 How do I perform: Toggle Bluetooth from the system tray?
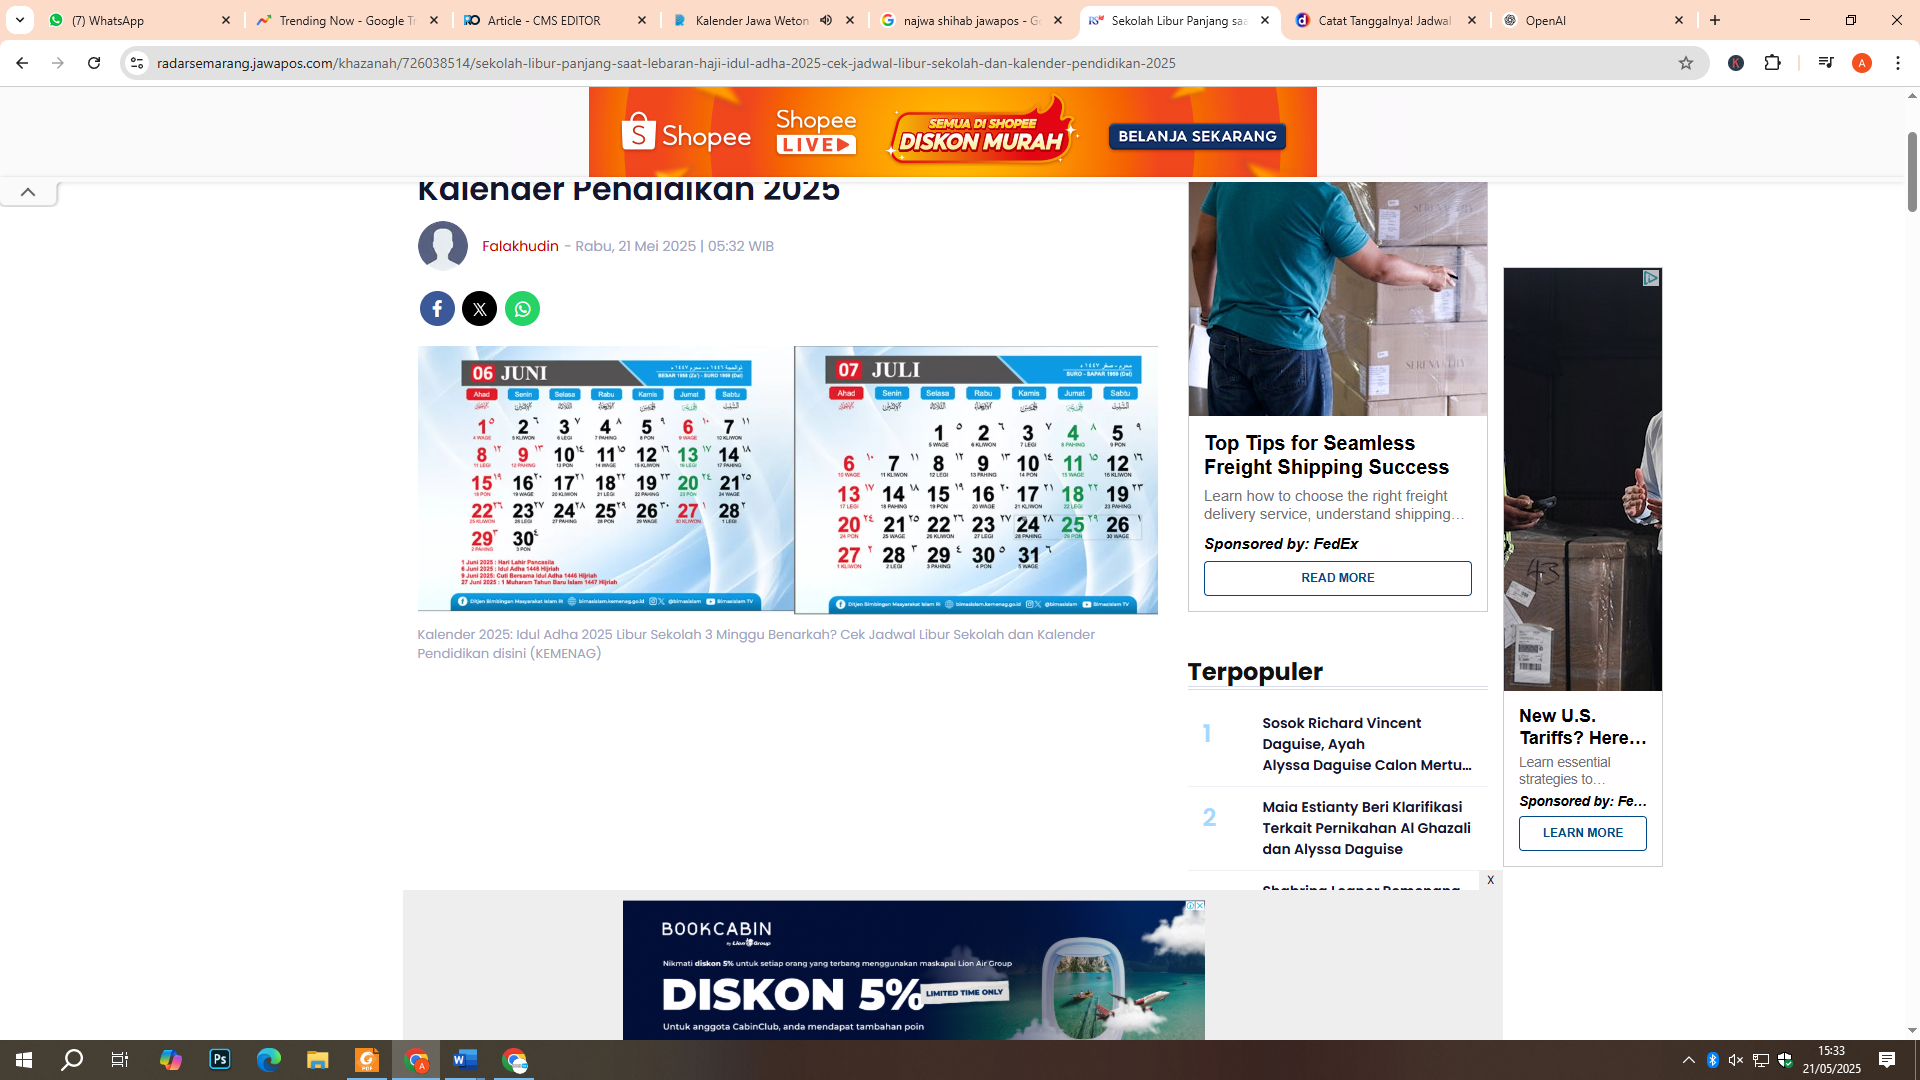point(1713,1060)
